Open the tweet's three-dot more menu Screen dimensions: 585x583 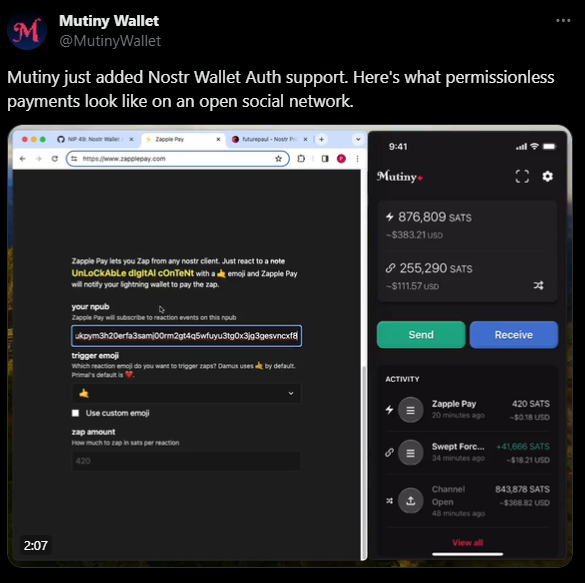pos(563,21)
